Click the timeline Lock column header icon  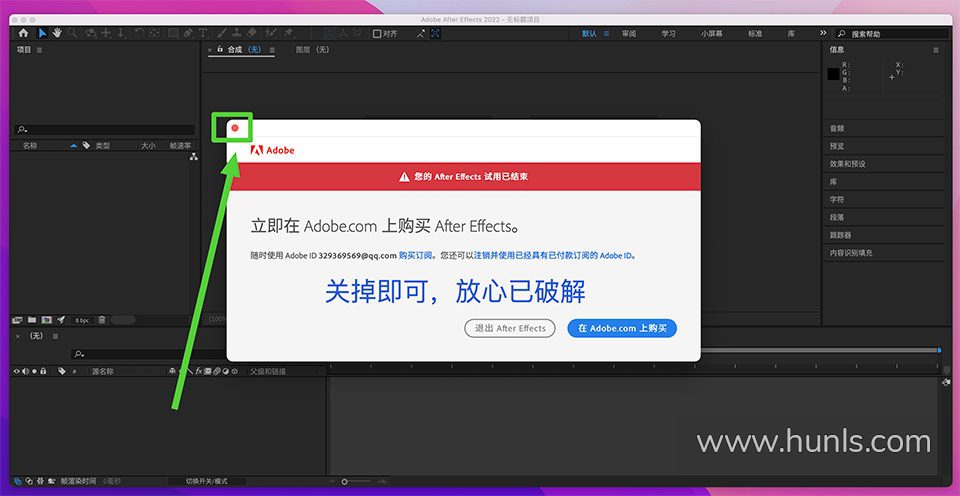pyautogui.click(x=43, y=371)
